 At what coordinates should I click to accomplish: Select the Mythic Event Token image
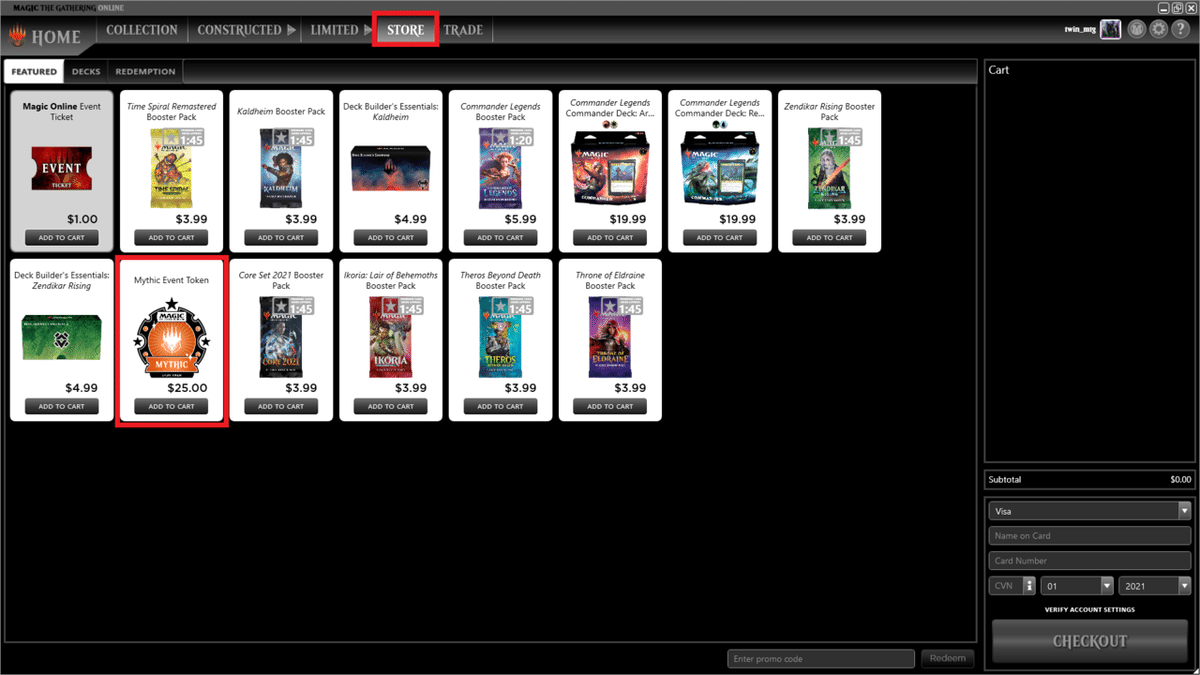point(172,336)
